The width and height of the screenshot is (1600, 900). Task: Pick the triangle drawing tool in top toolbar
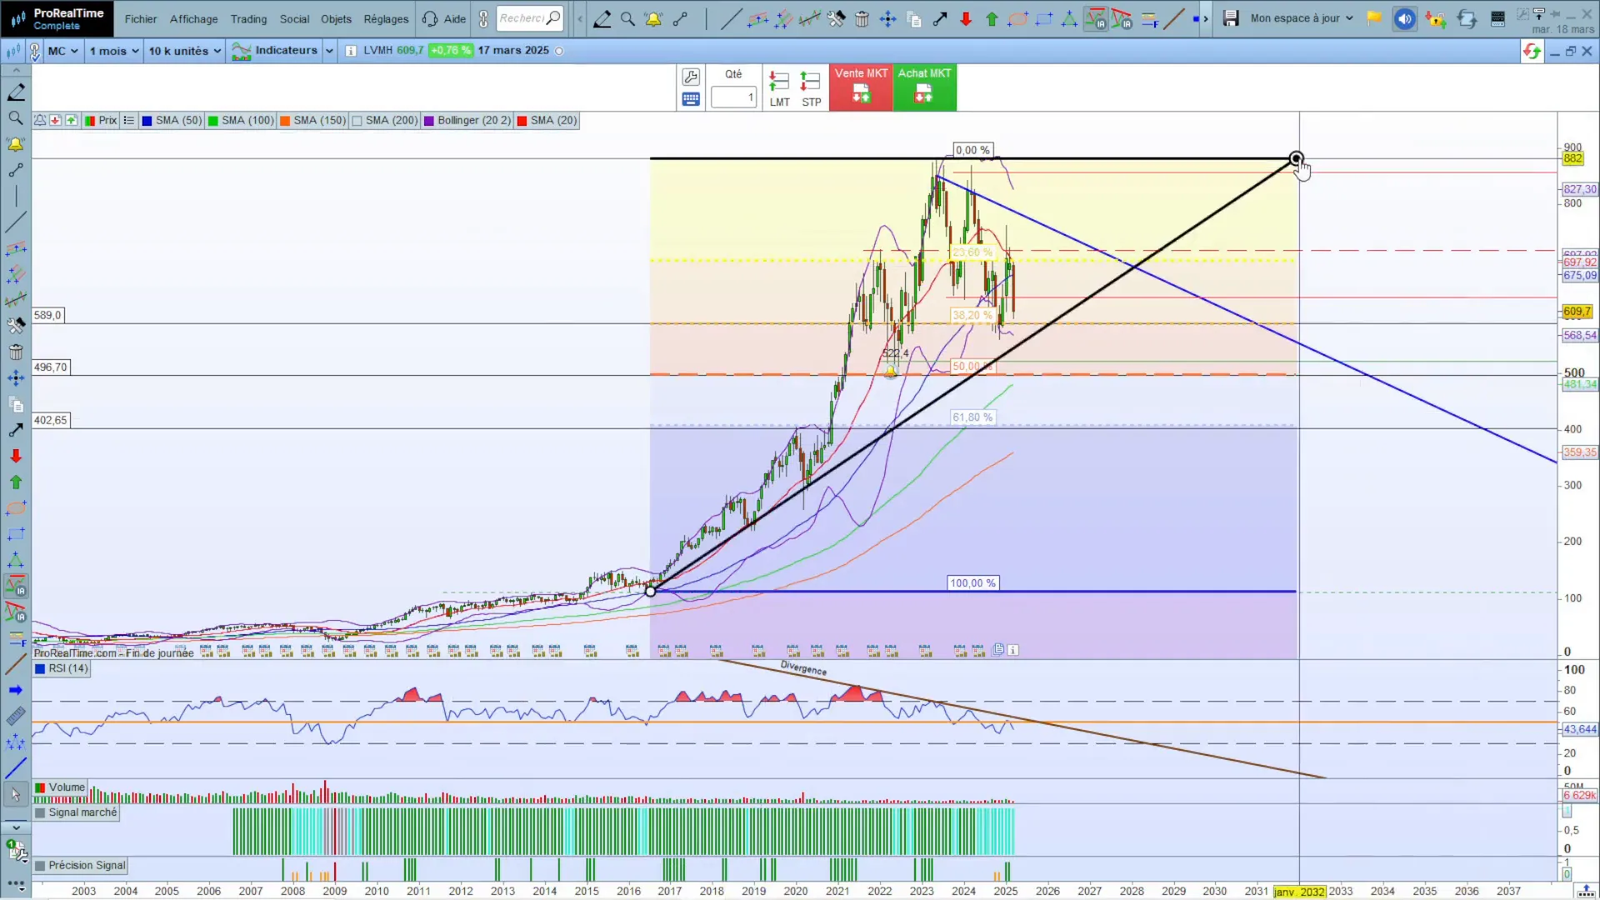coord(1069,18)
